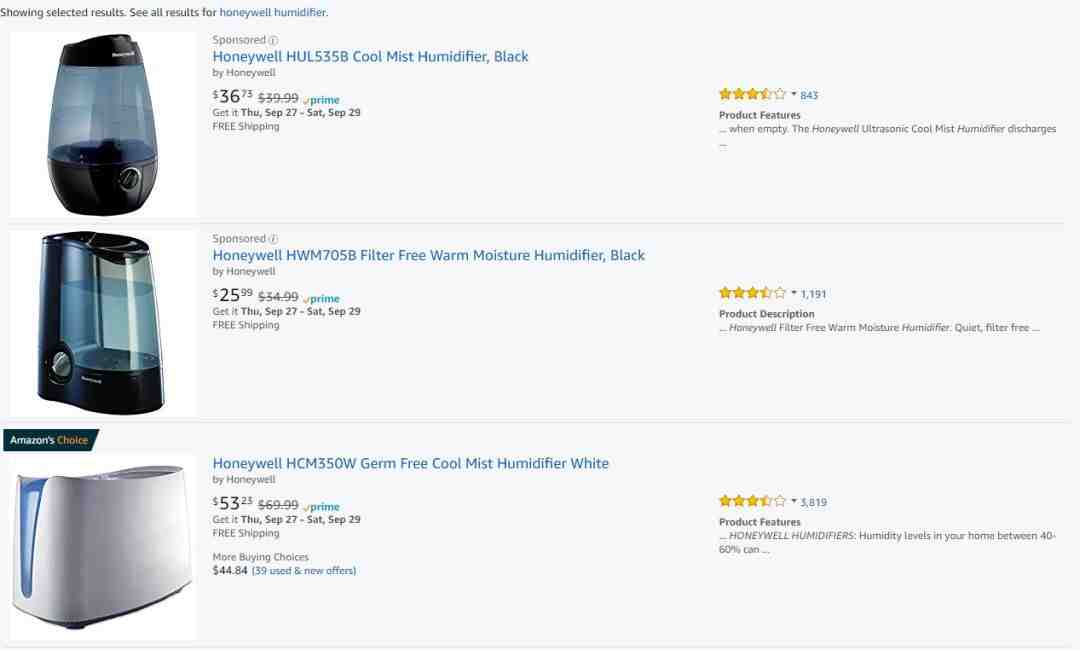Open the 1,191 customer reviews link

coord(813,294)
